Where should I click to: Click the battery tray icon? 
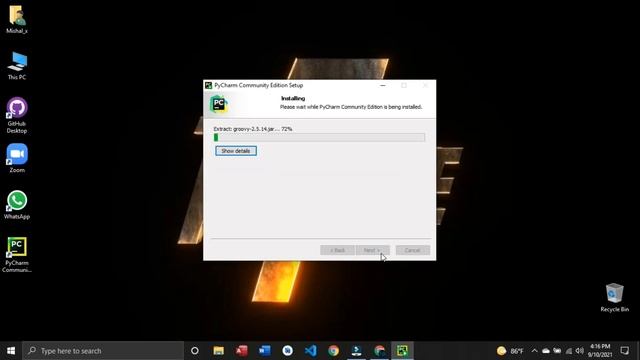[557, 351]
